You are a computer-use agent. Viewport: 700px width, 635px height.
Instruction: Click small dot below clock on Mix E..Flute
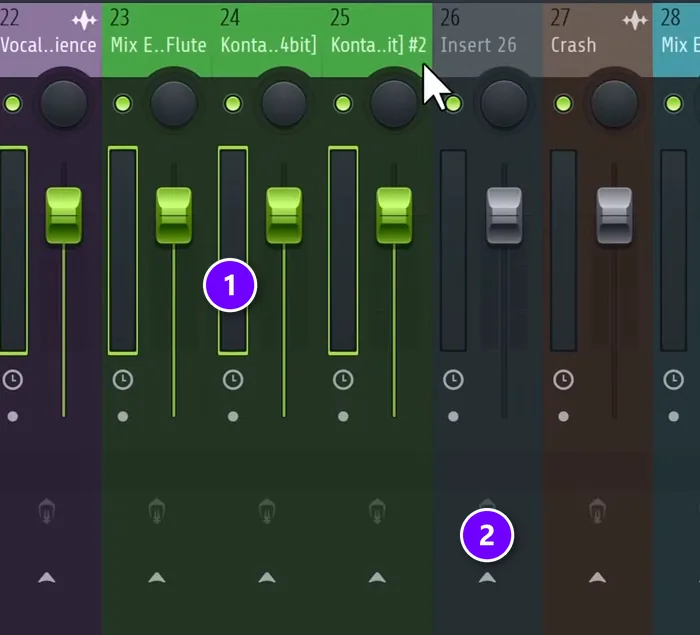click(x=123, y=417)
